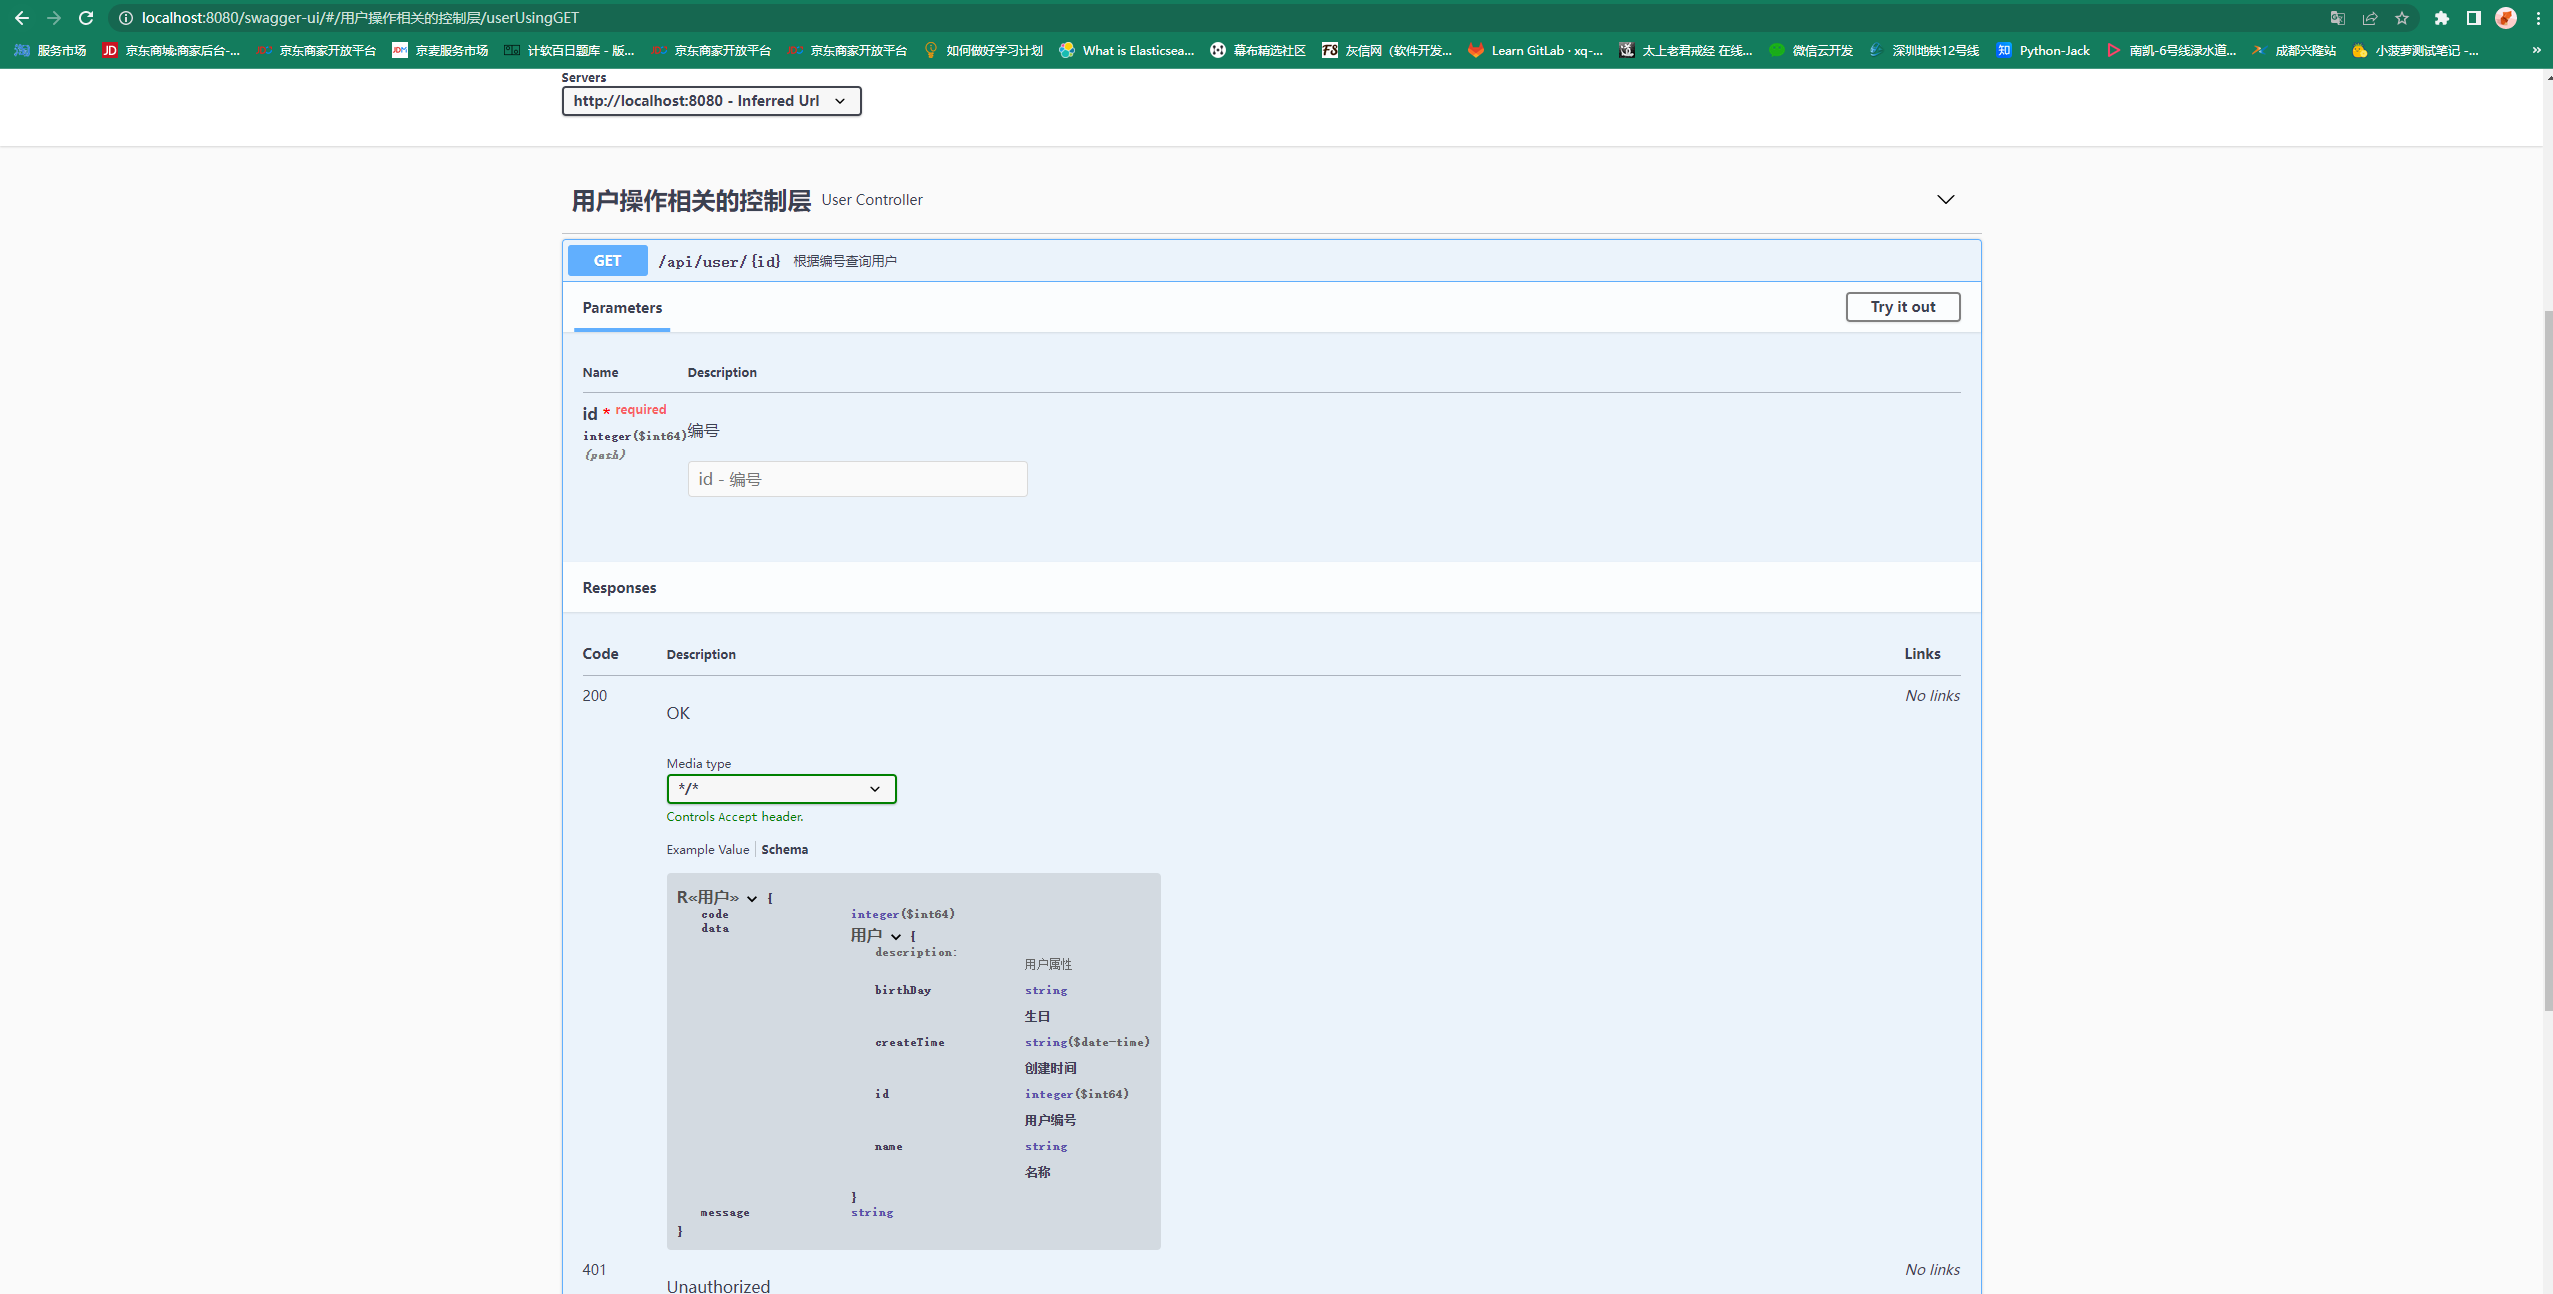2553x1294 pixels.
Task: Click the page vertical scrollbar
Action: (x=2547, y=660)
